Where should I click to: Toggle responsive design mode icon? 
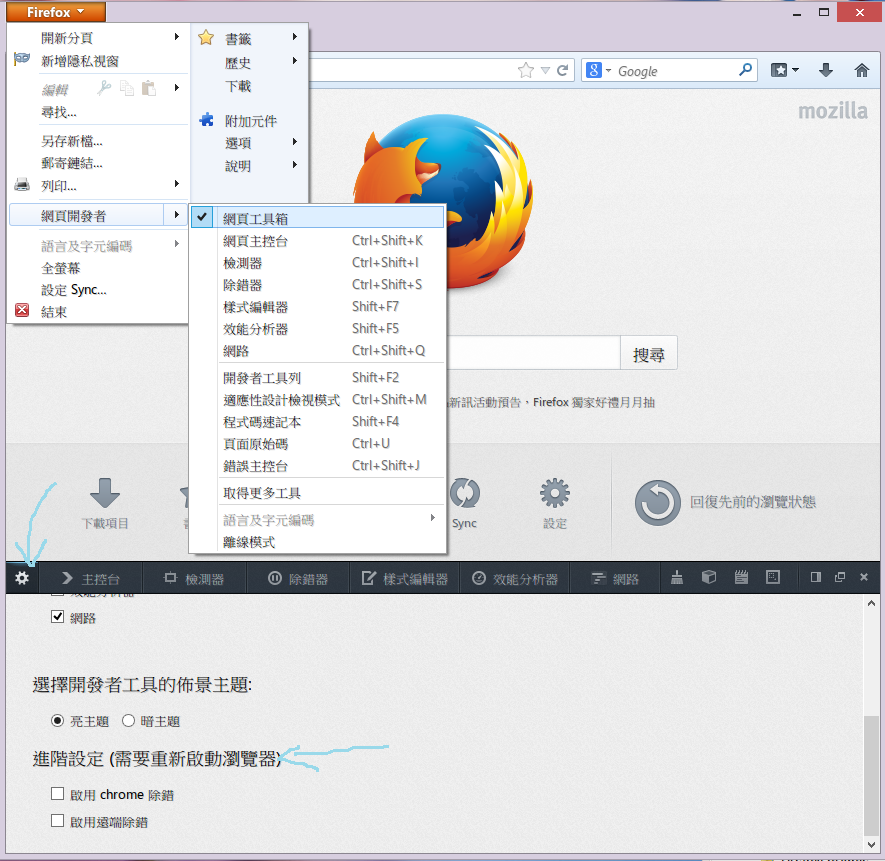pyautogui.click(x=772, y=578)
